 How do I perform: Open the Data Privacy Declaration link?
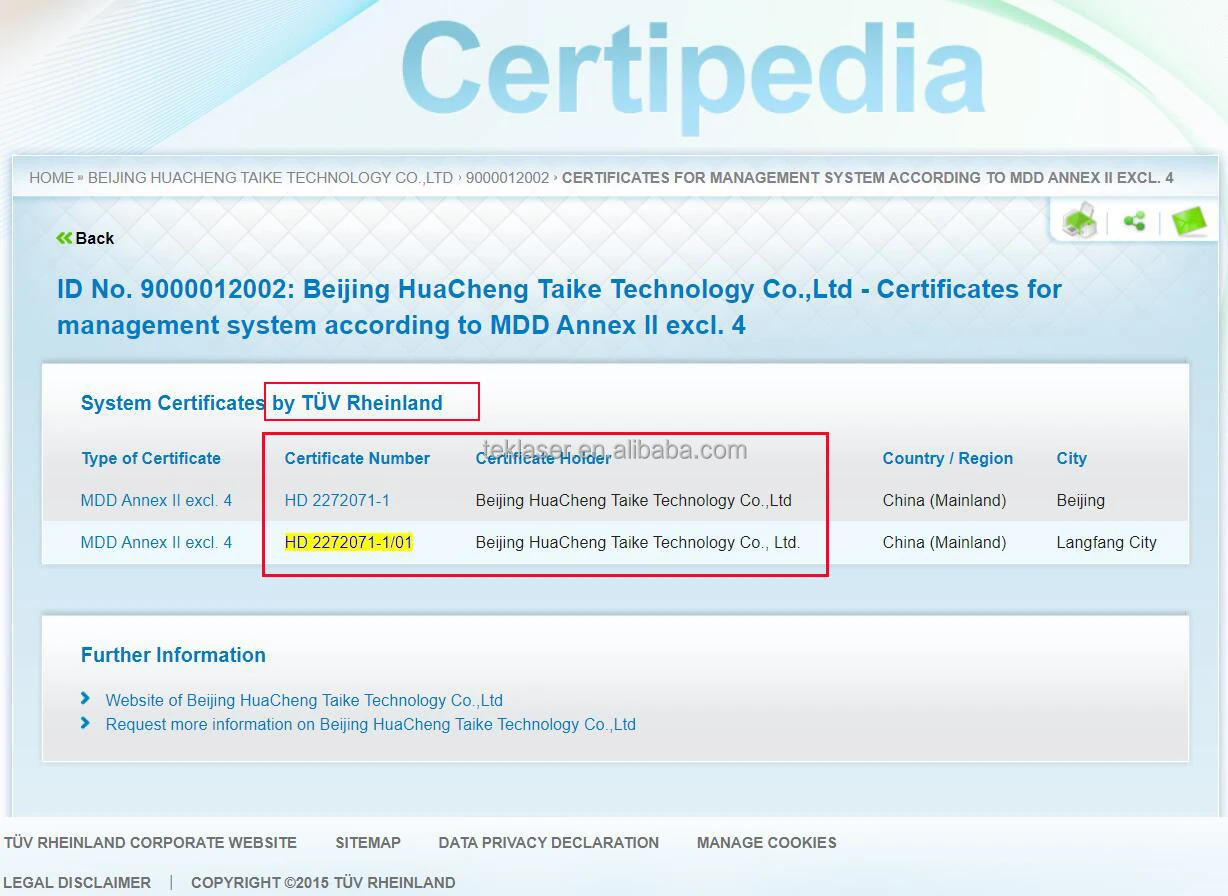tap(548, 843)
